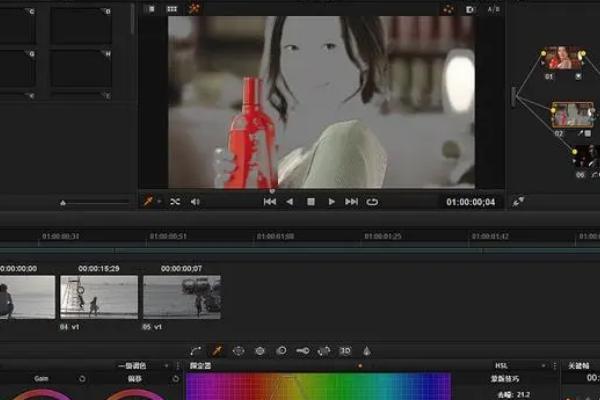The width and height of the screenshot is (600, 400).
Task: Click the hue spectrum bar in qualifier
Action: click(x=318, y=386)
